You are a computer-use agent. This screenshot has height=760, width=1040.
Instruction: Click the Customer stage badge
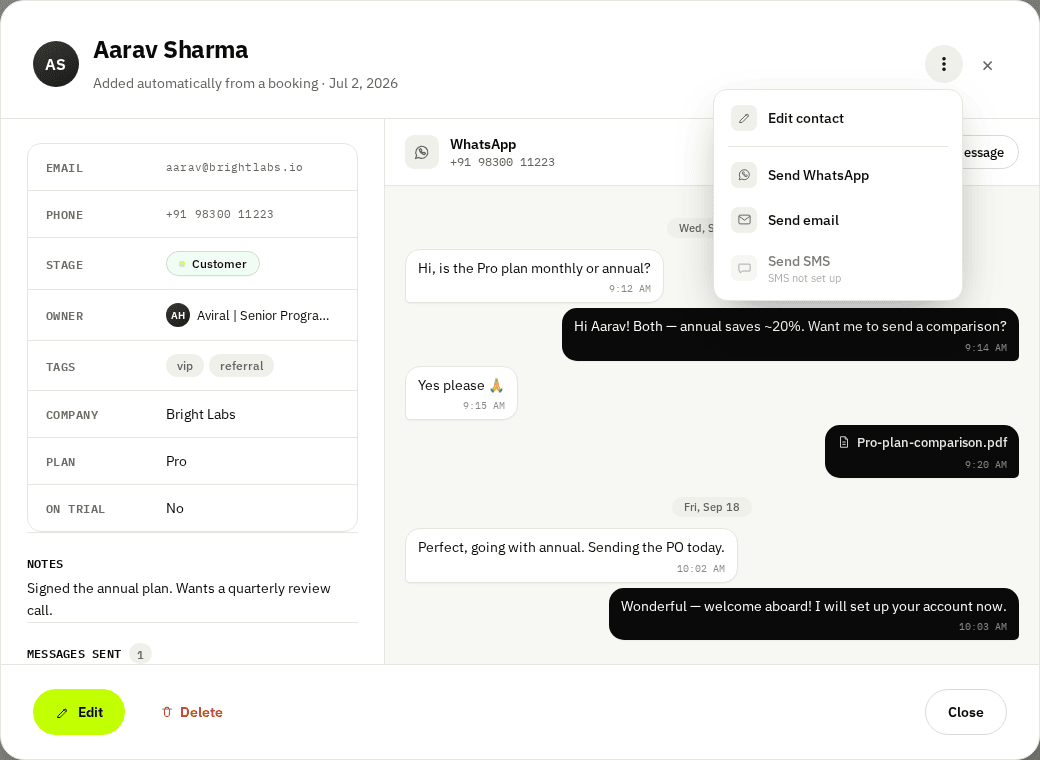[213, 264]
